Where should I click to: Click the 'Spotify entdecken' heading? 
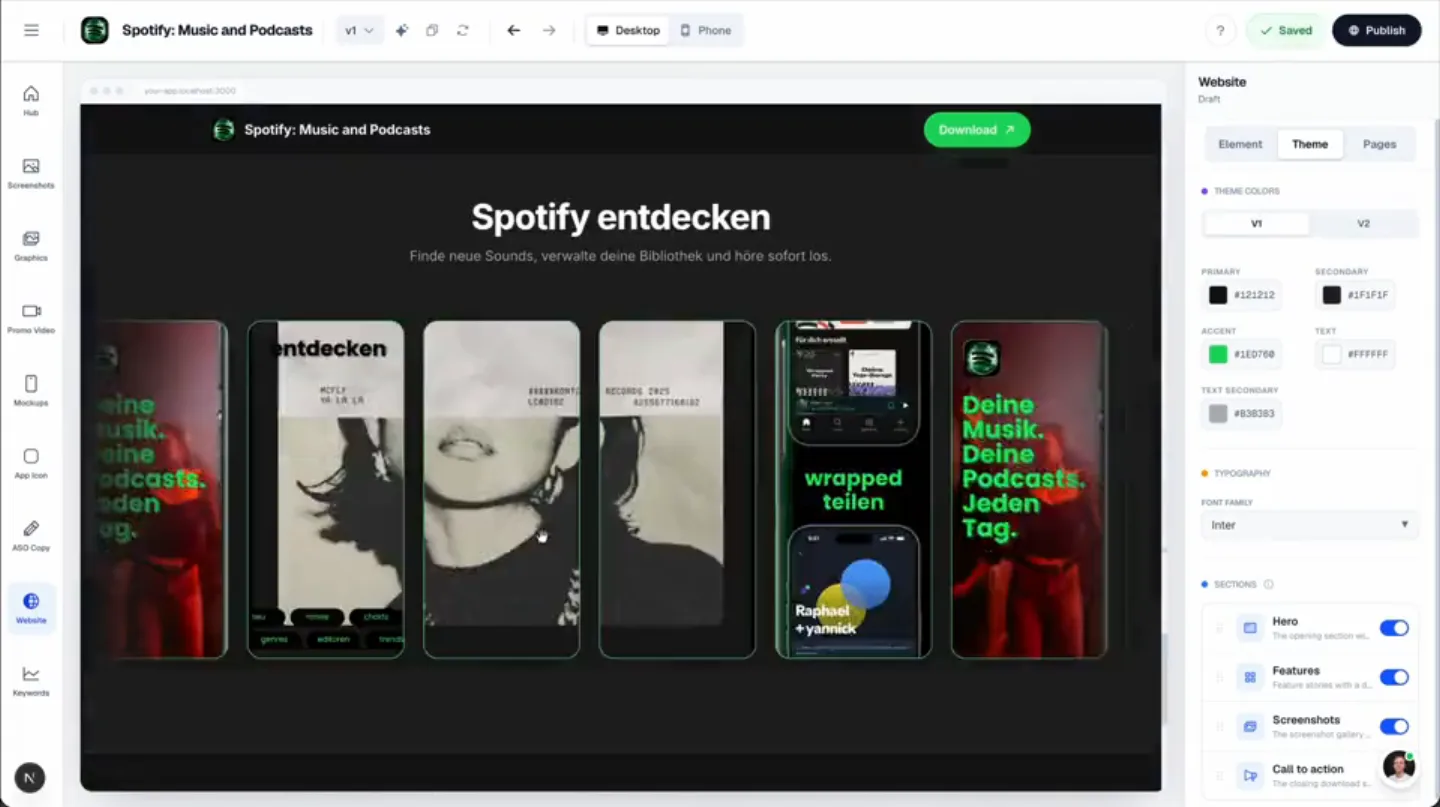point(621,217)
